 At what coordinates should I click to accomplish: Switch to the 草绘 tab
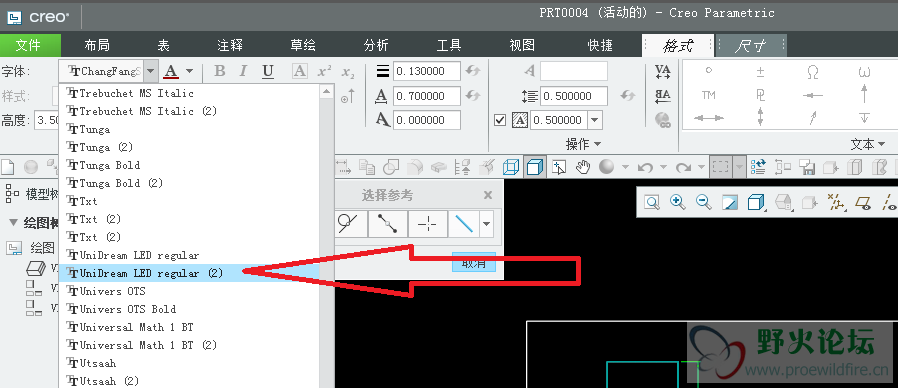303,45
